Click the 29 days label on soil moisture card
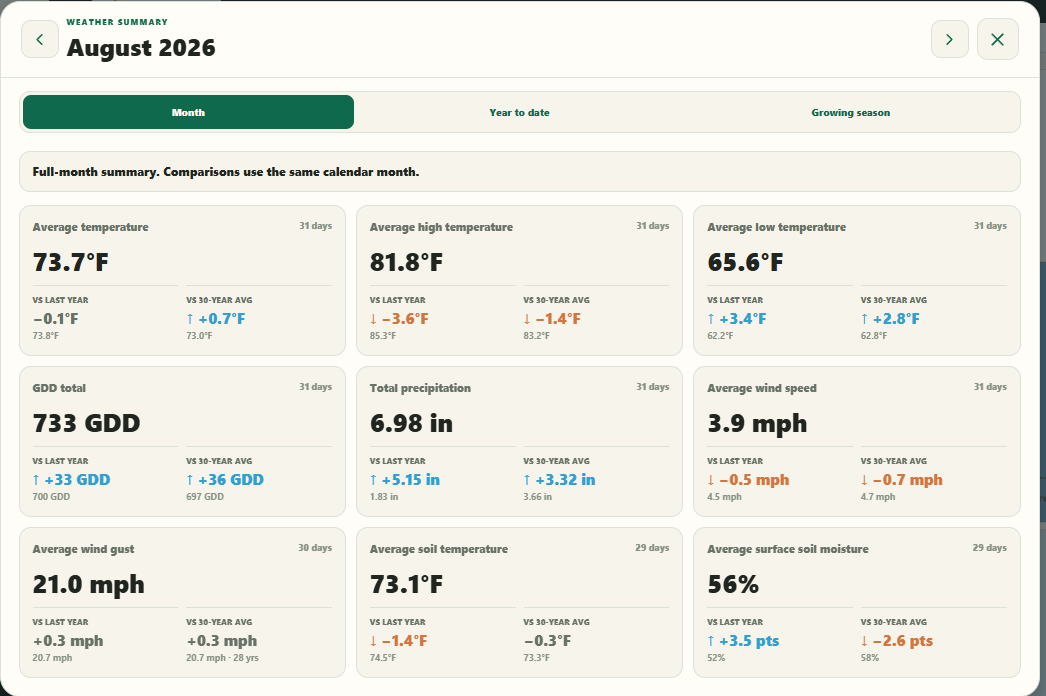This screenshot has height=696, width=1046. (990, 548)
